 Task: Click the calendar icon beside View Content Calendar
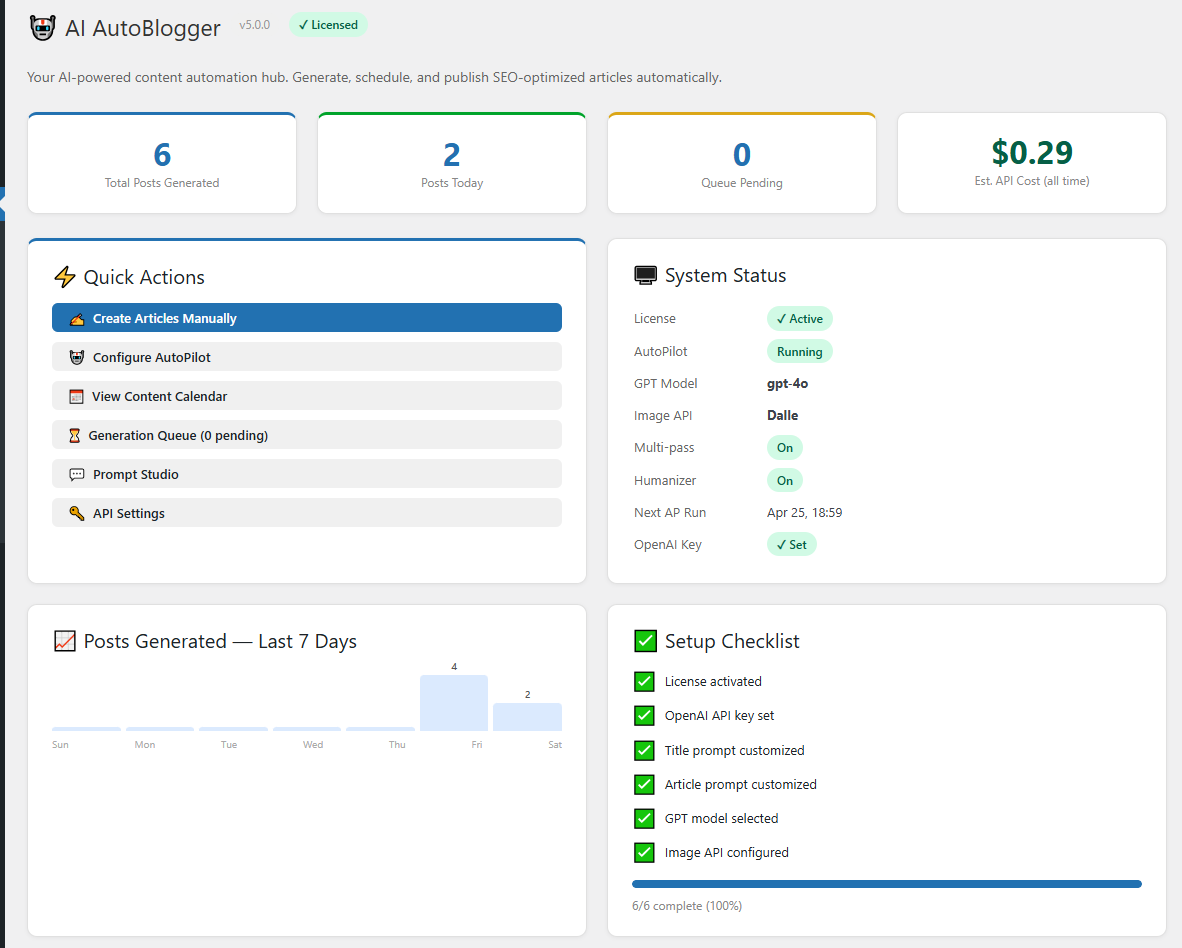76,396
